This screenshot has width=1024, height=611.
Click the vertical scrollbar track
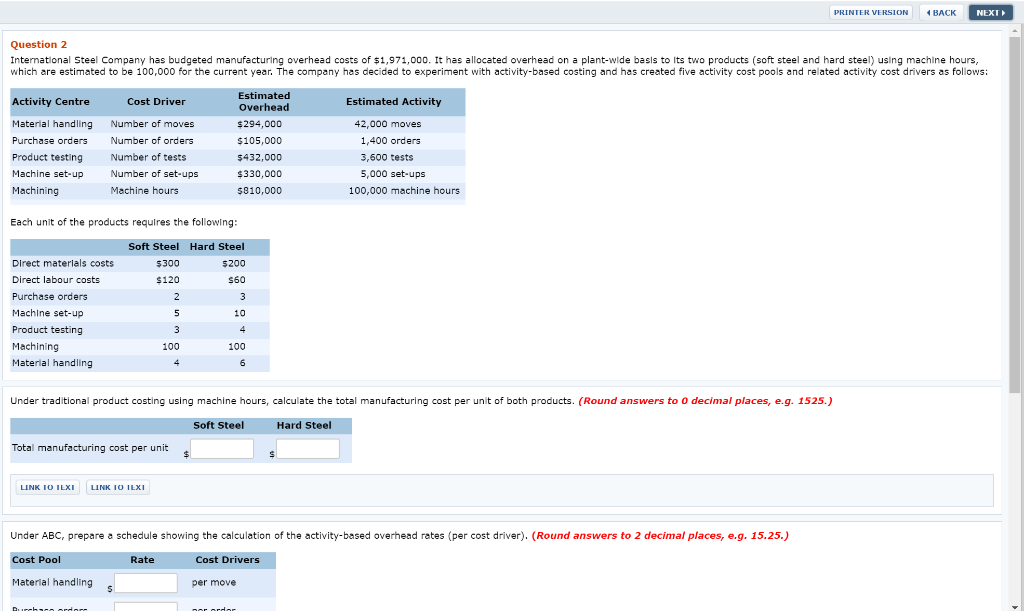tap(1017, 300)
